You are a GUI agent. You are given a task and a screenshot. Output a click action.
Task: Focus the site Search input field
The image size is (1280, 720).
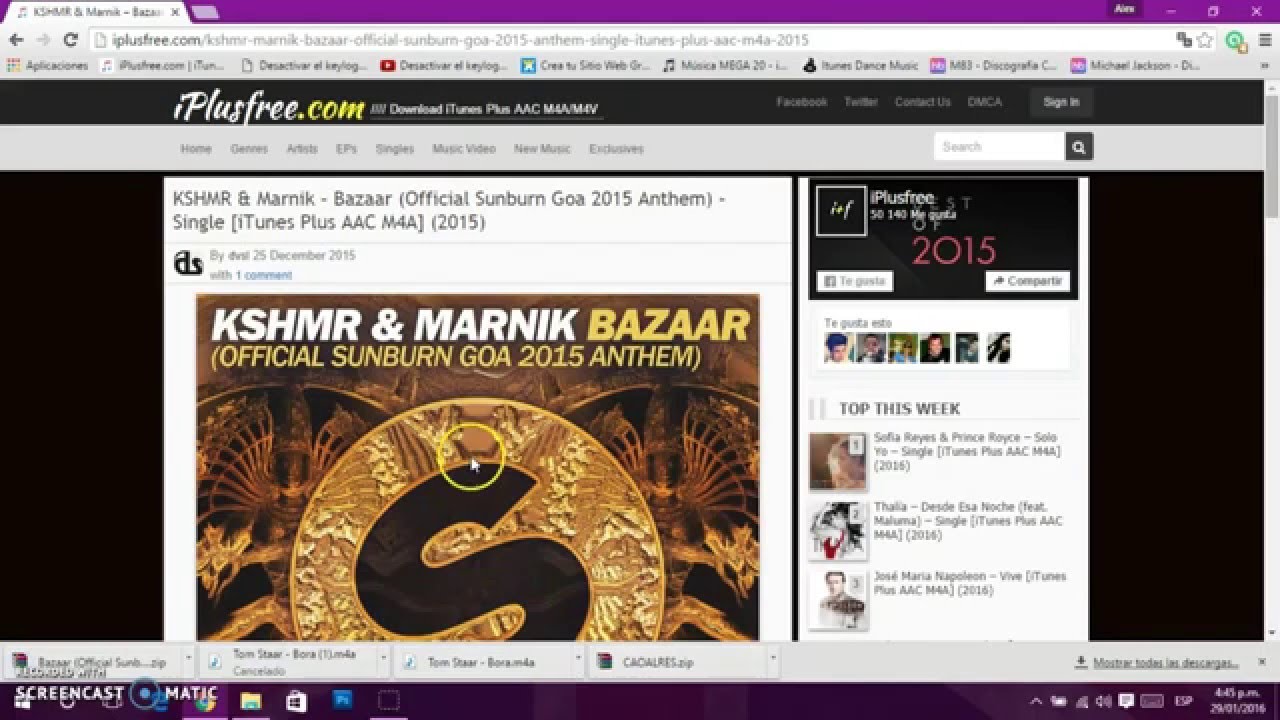999,147
